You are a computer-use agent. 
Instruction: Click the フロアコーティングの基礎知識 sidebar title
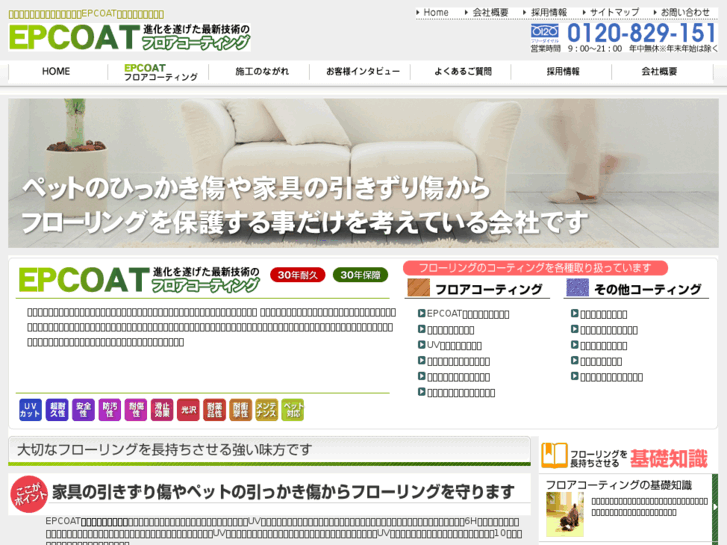click(619, 485)
